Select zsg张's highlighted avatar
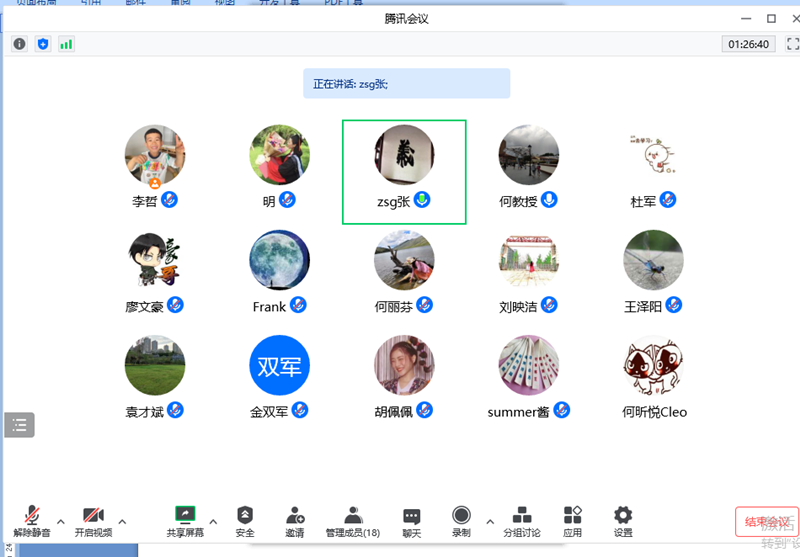 pyautogui.click(x=404, y=155)
